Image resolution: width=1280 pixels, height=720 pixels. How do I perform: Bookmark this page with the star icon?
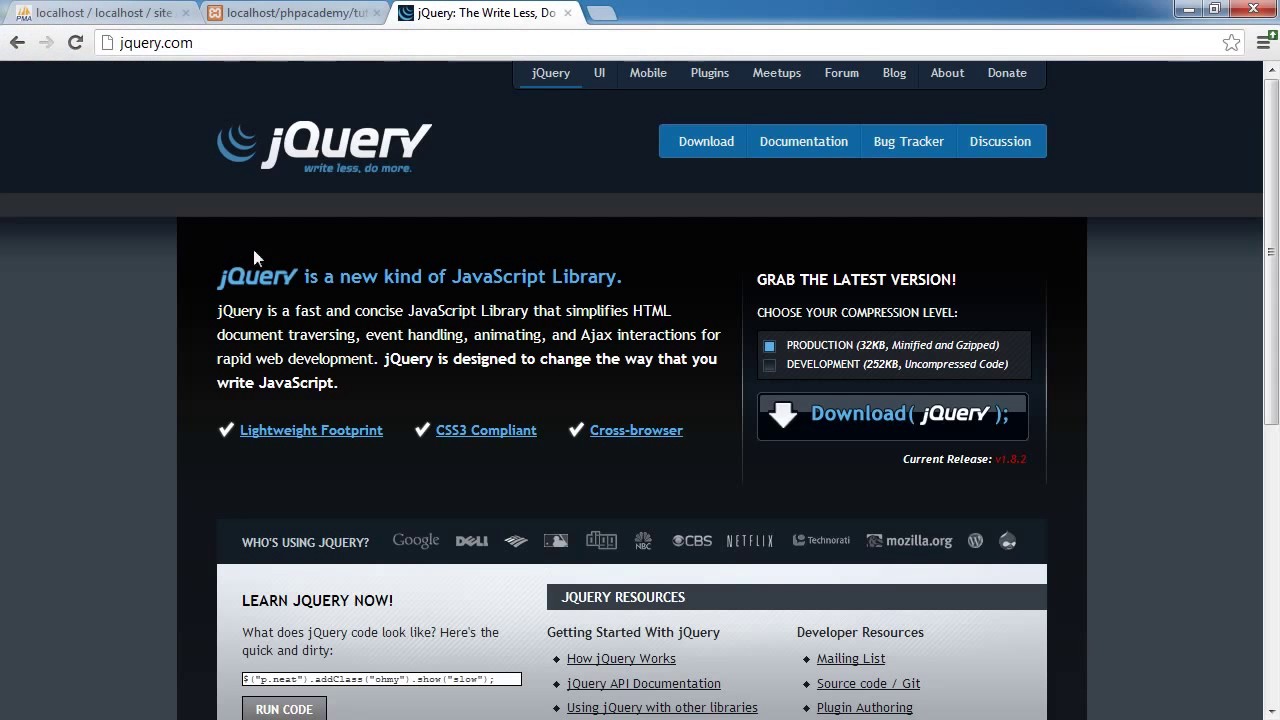[x=1232, y=42]
